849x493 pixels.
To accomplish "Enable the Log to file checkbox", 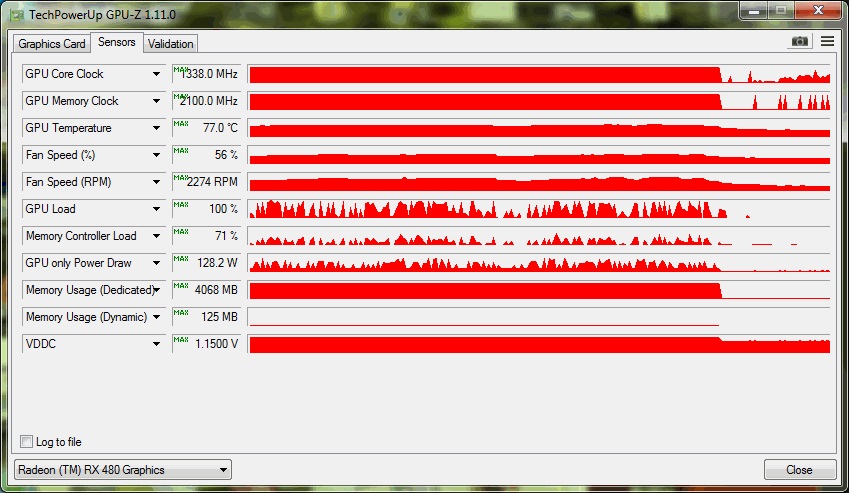I will (26, 442).
